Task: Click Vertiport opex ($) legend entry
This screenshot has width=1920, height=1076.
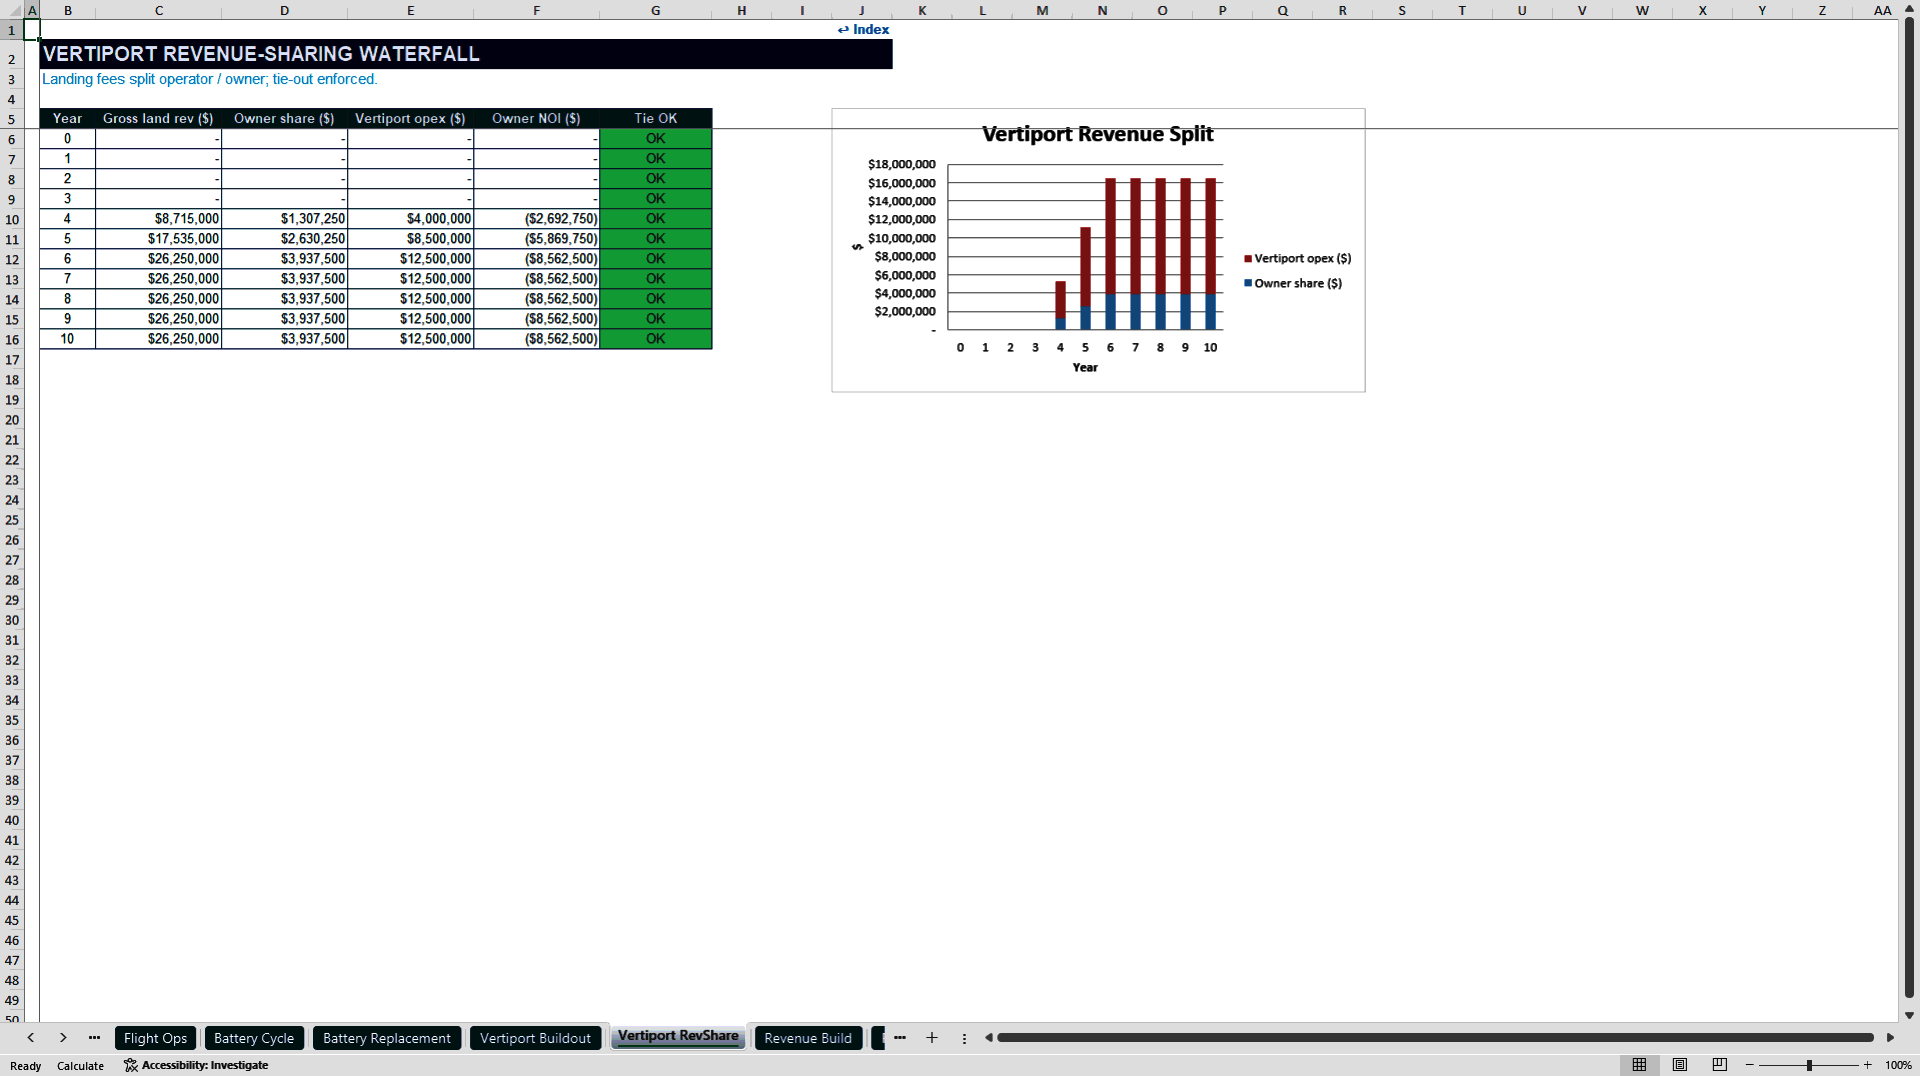Action: [x=1297, y=258]
